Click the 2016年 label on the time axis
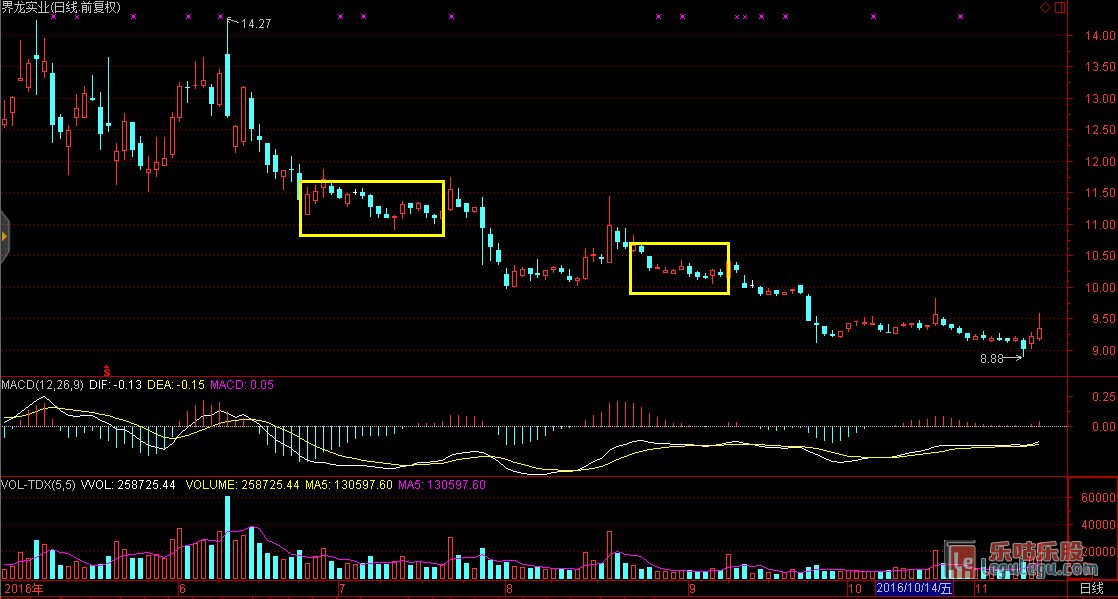1118x599 pixels. coord(23,590)
